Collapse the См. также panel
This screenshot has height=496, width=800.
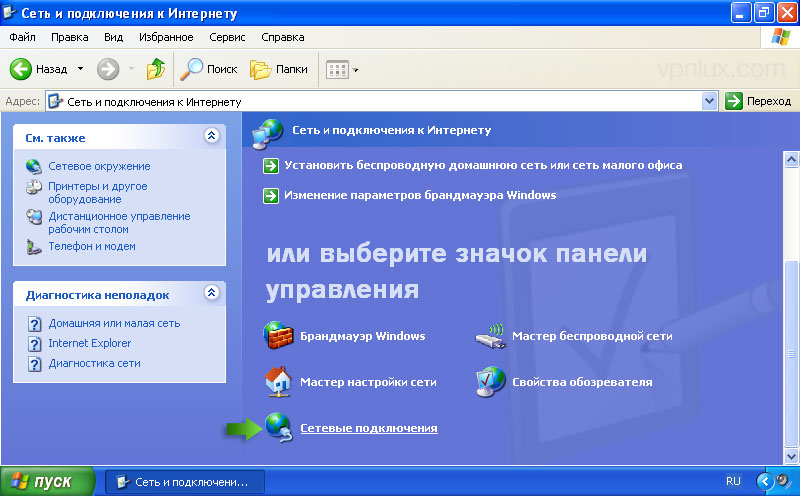212,135
